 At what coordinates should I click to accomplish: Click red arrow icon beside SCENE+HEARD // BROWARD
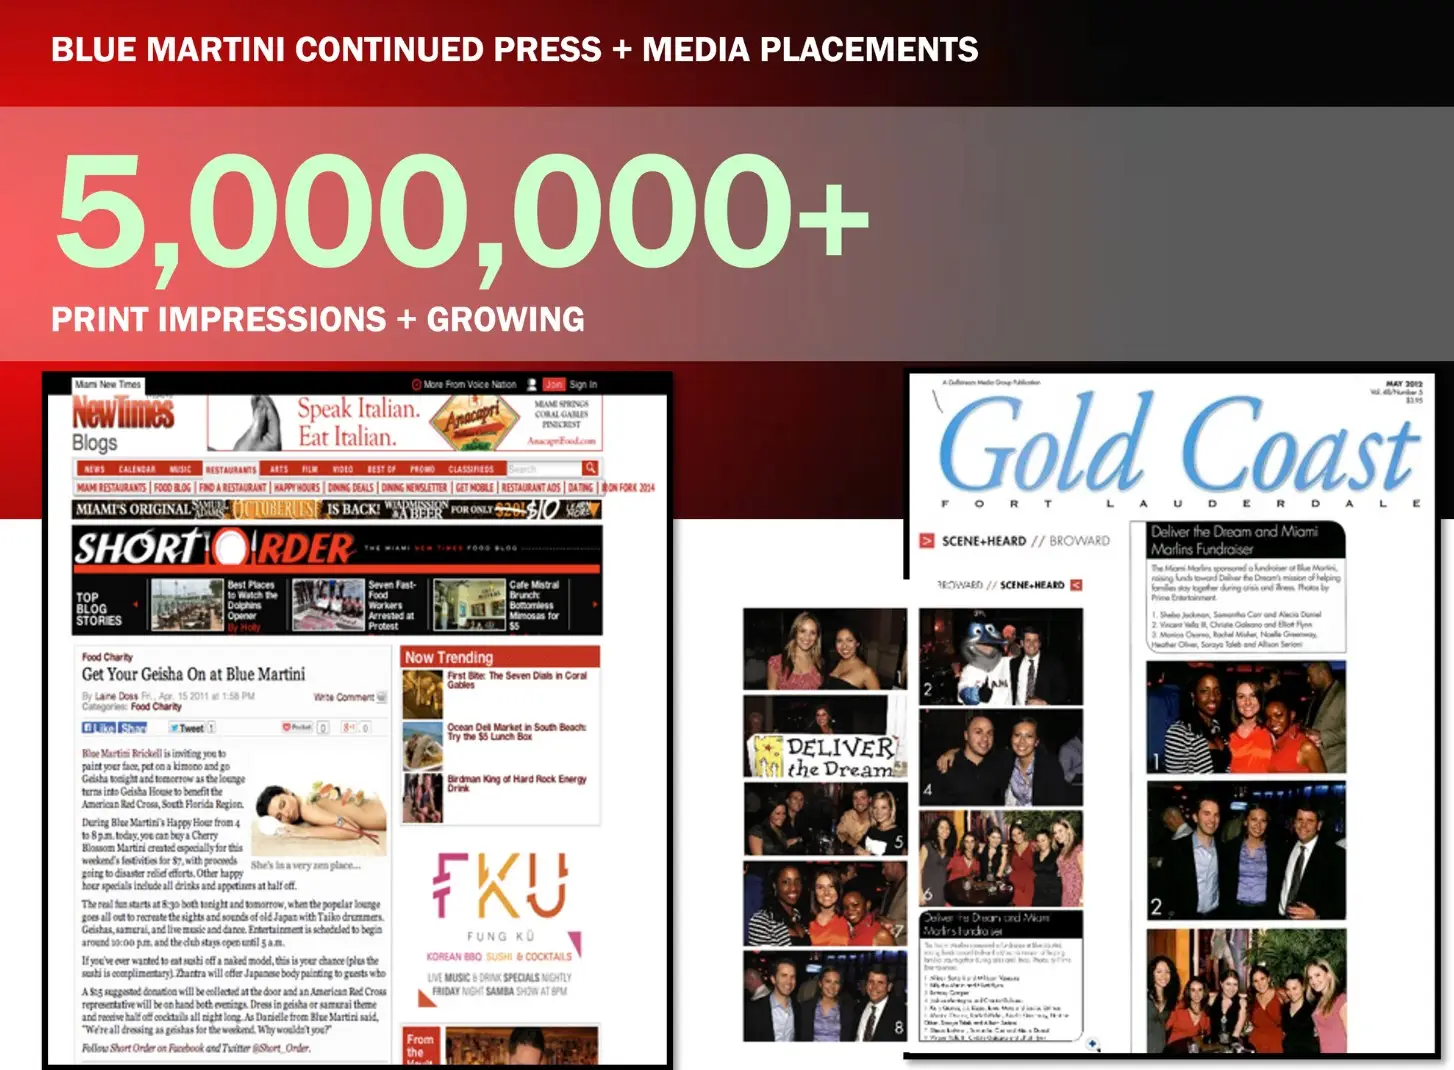click(927, 541)
